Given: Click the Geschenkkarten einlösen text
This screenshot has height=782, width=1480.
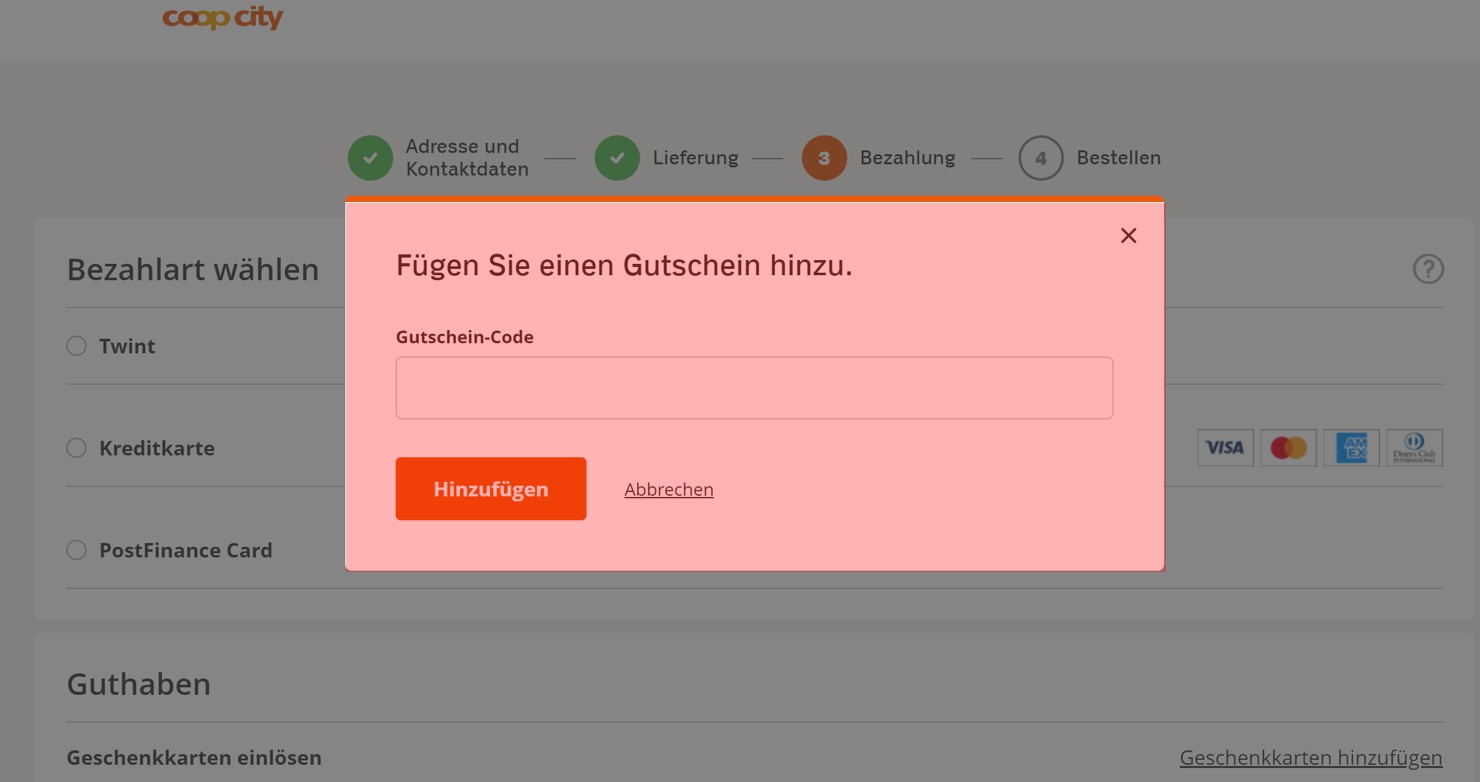Looking at the screenshot, I should click(x=194, y=758).
